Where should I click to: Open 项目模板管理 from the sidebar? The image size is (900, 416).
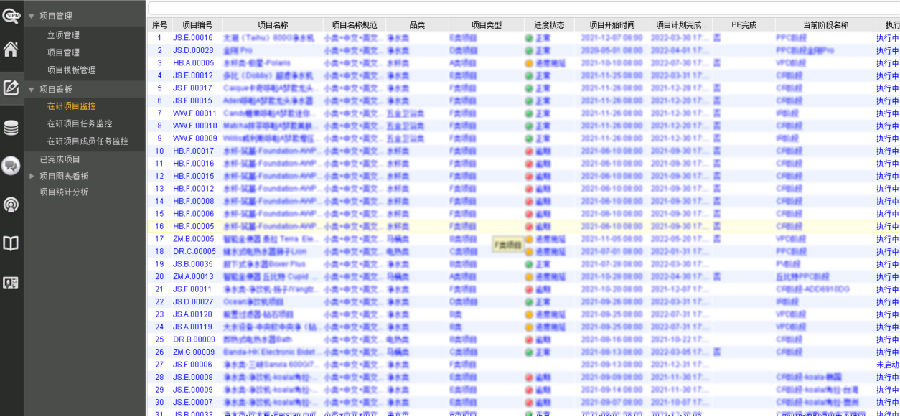(x=72, y=70)
